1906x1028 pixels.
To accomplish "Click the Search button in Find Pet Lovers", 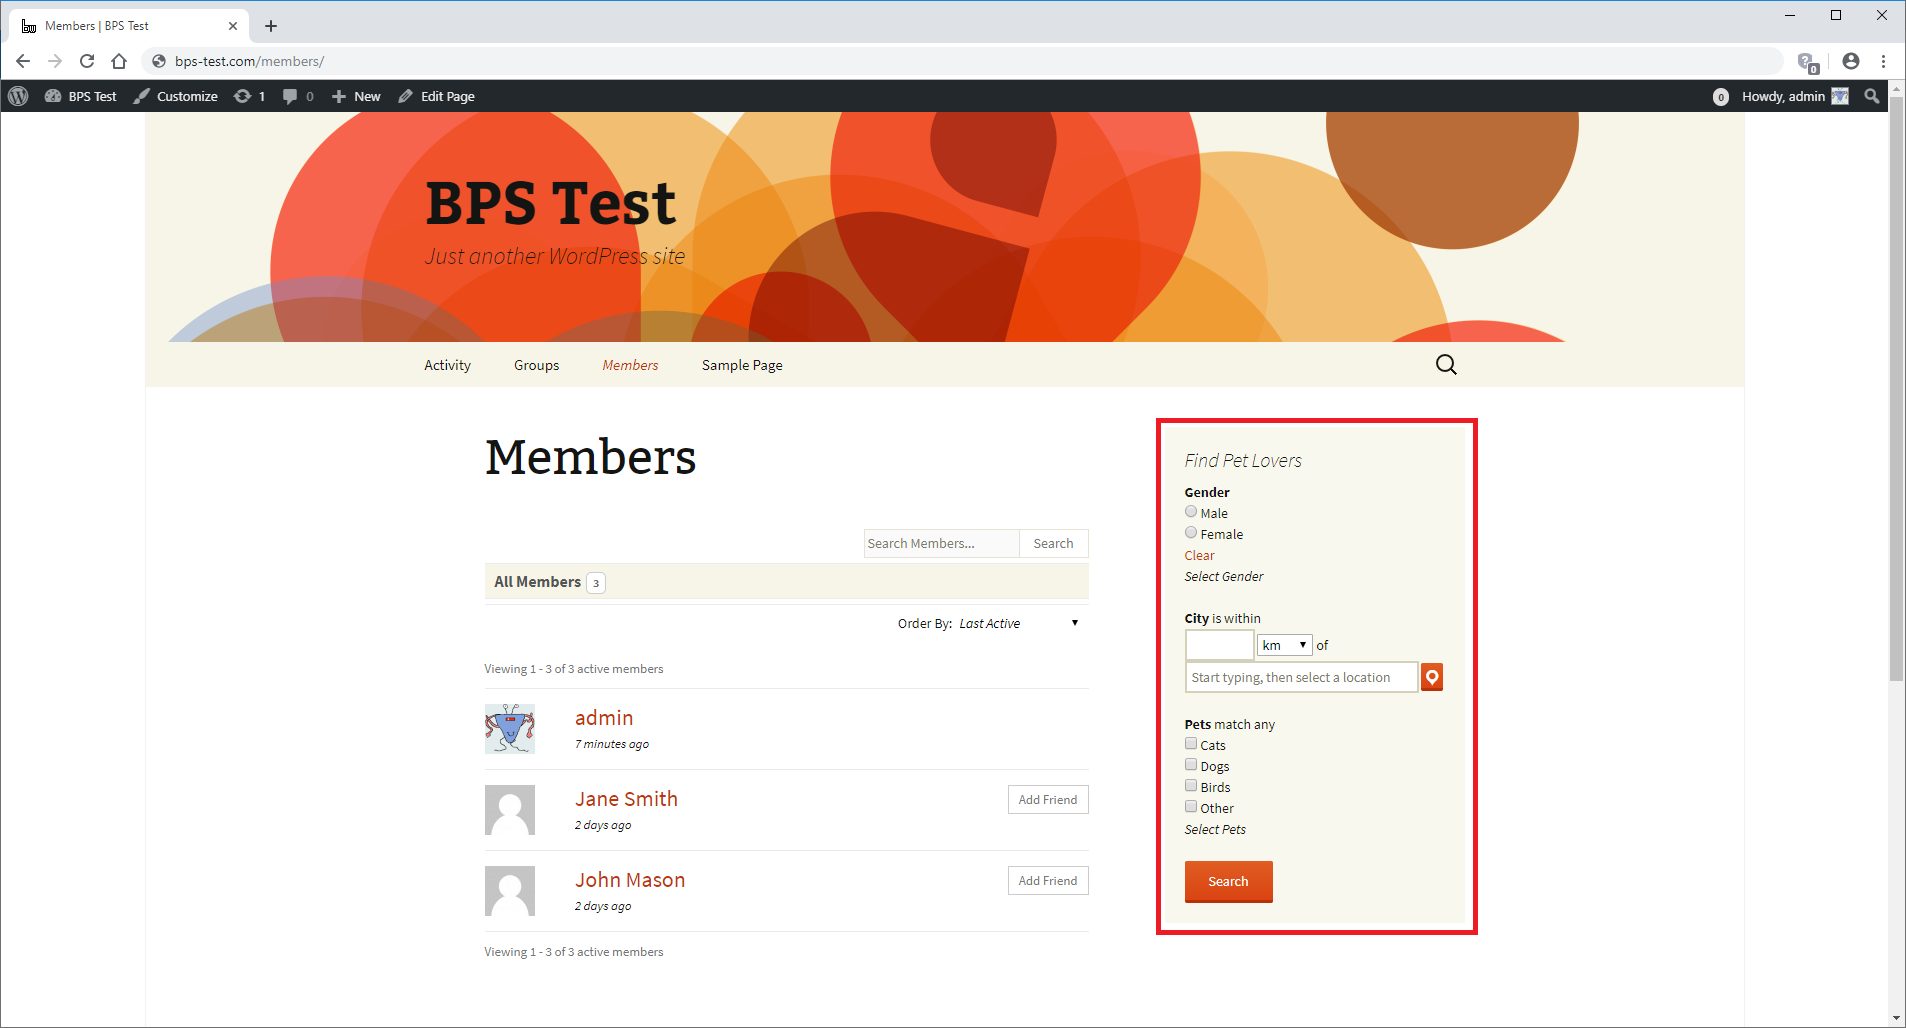I will tap(1228, 881).
